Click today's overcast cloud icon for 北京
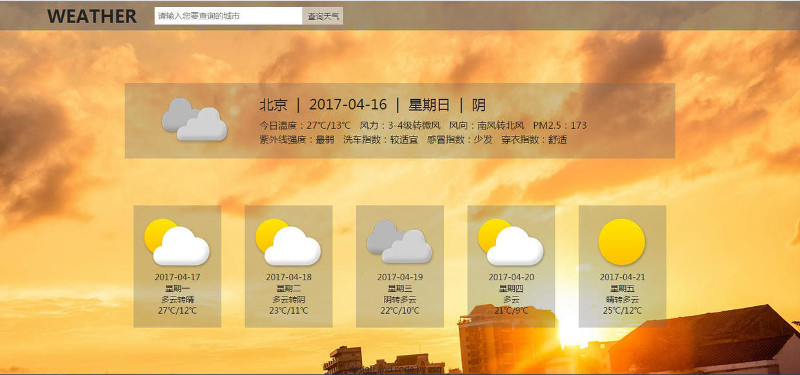 pos(194,119)
